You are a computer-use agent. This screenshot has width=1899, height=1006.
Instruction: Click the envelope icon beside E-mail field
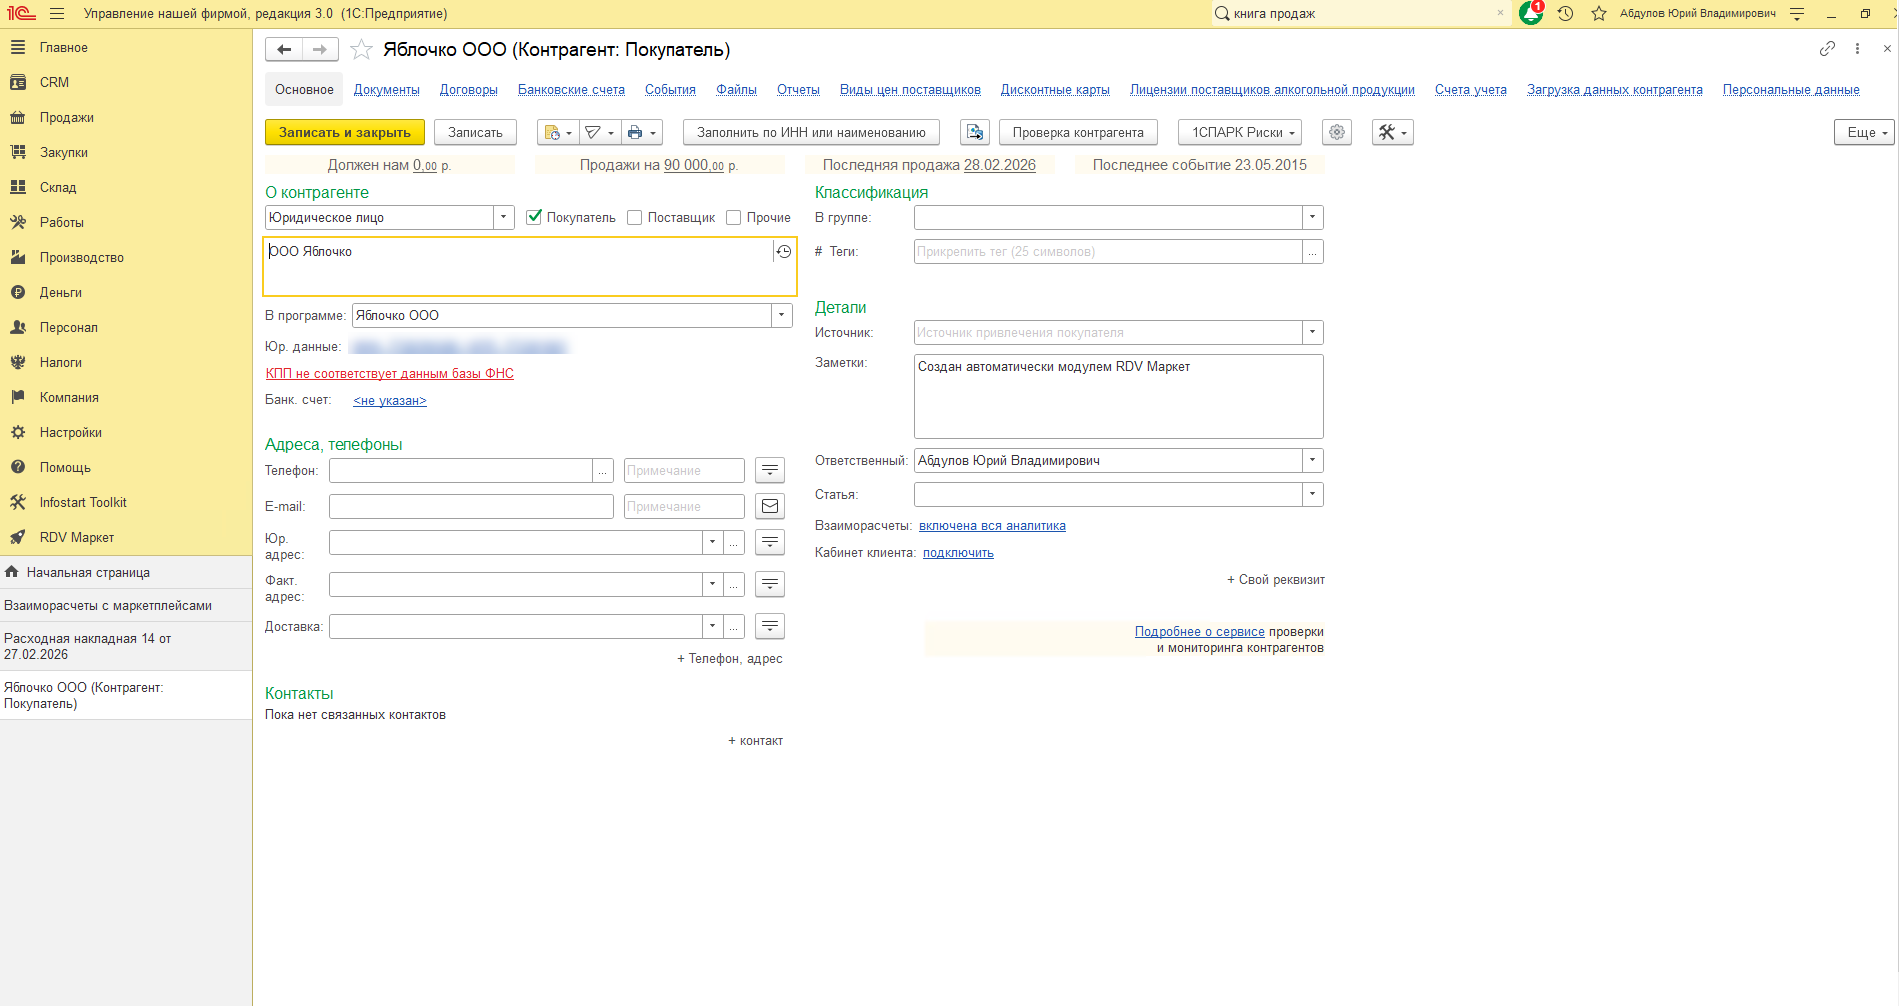pos(769,507)
